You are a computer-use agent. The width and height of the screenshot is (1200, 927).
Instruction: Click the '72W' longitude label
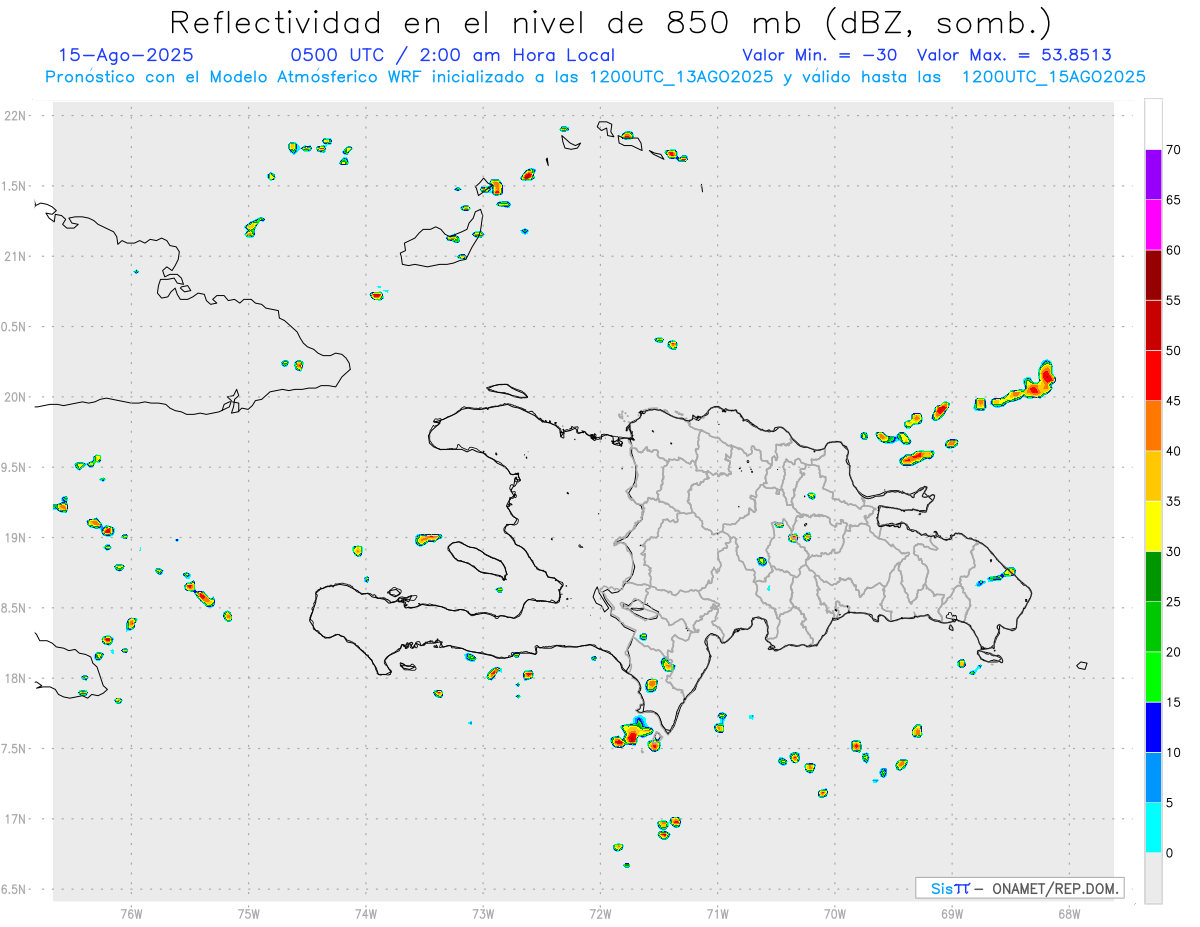pyautogui.click(x=600, y=913)
